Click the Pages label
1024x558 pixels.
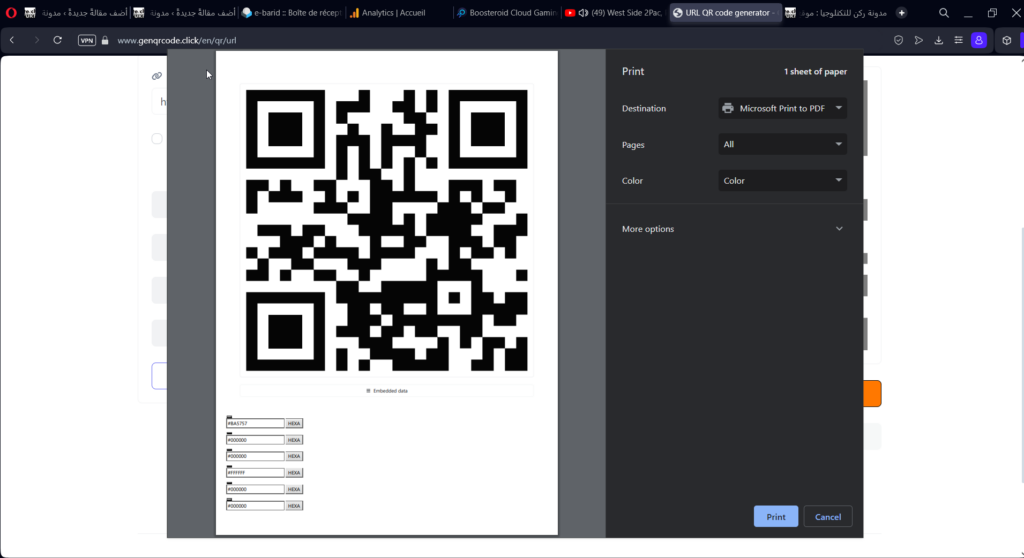(x=633, y=145)
